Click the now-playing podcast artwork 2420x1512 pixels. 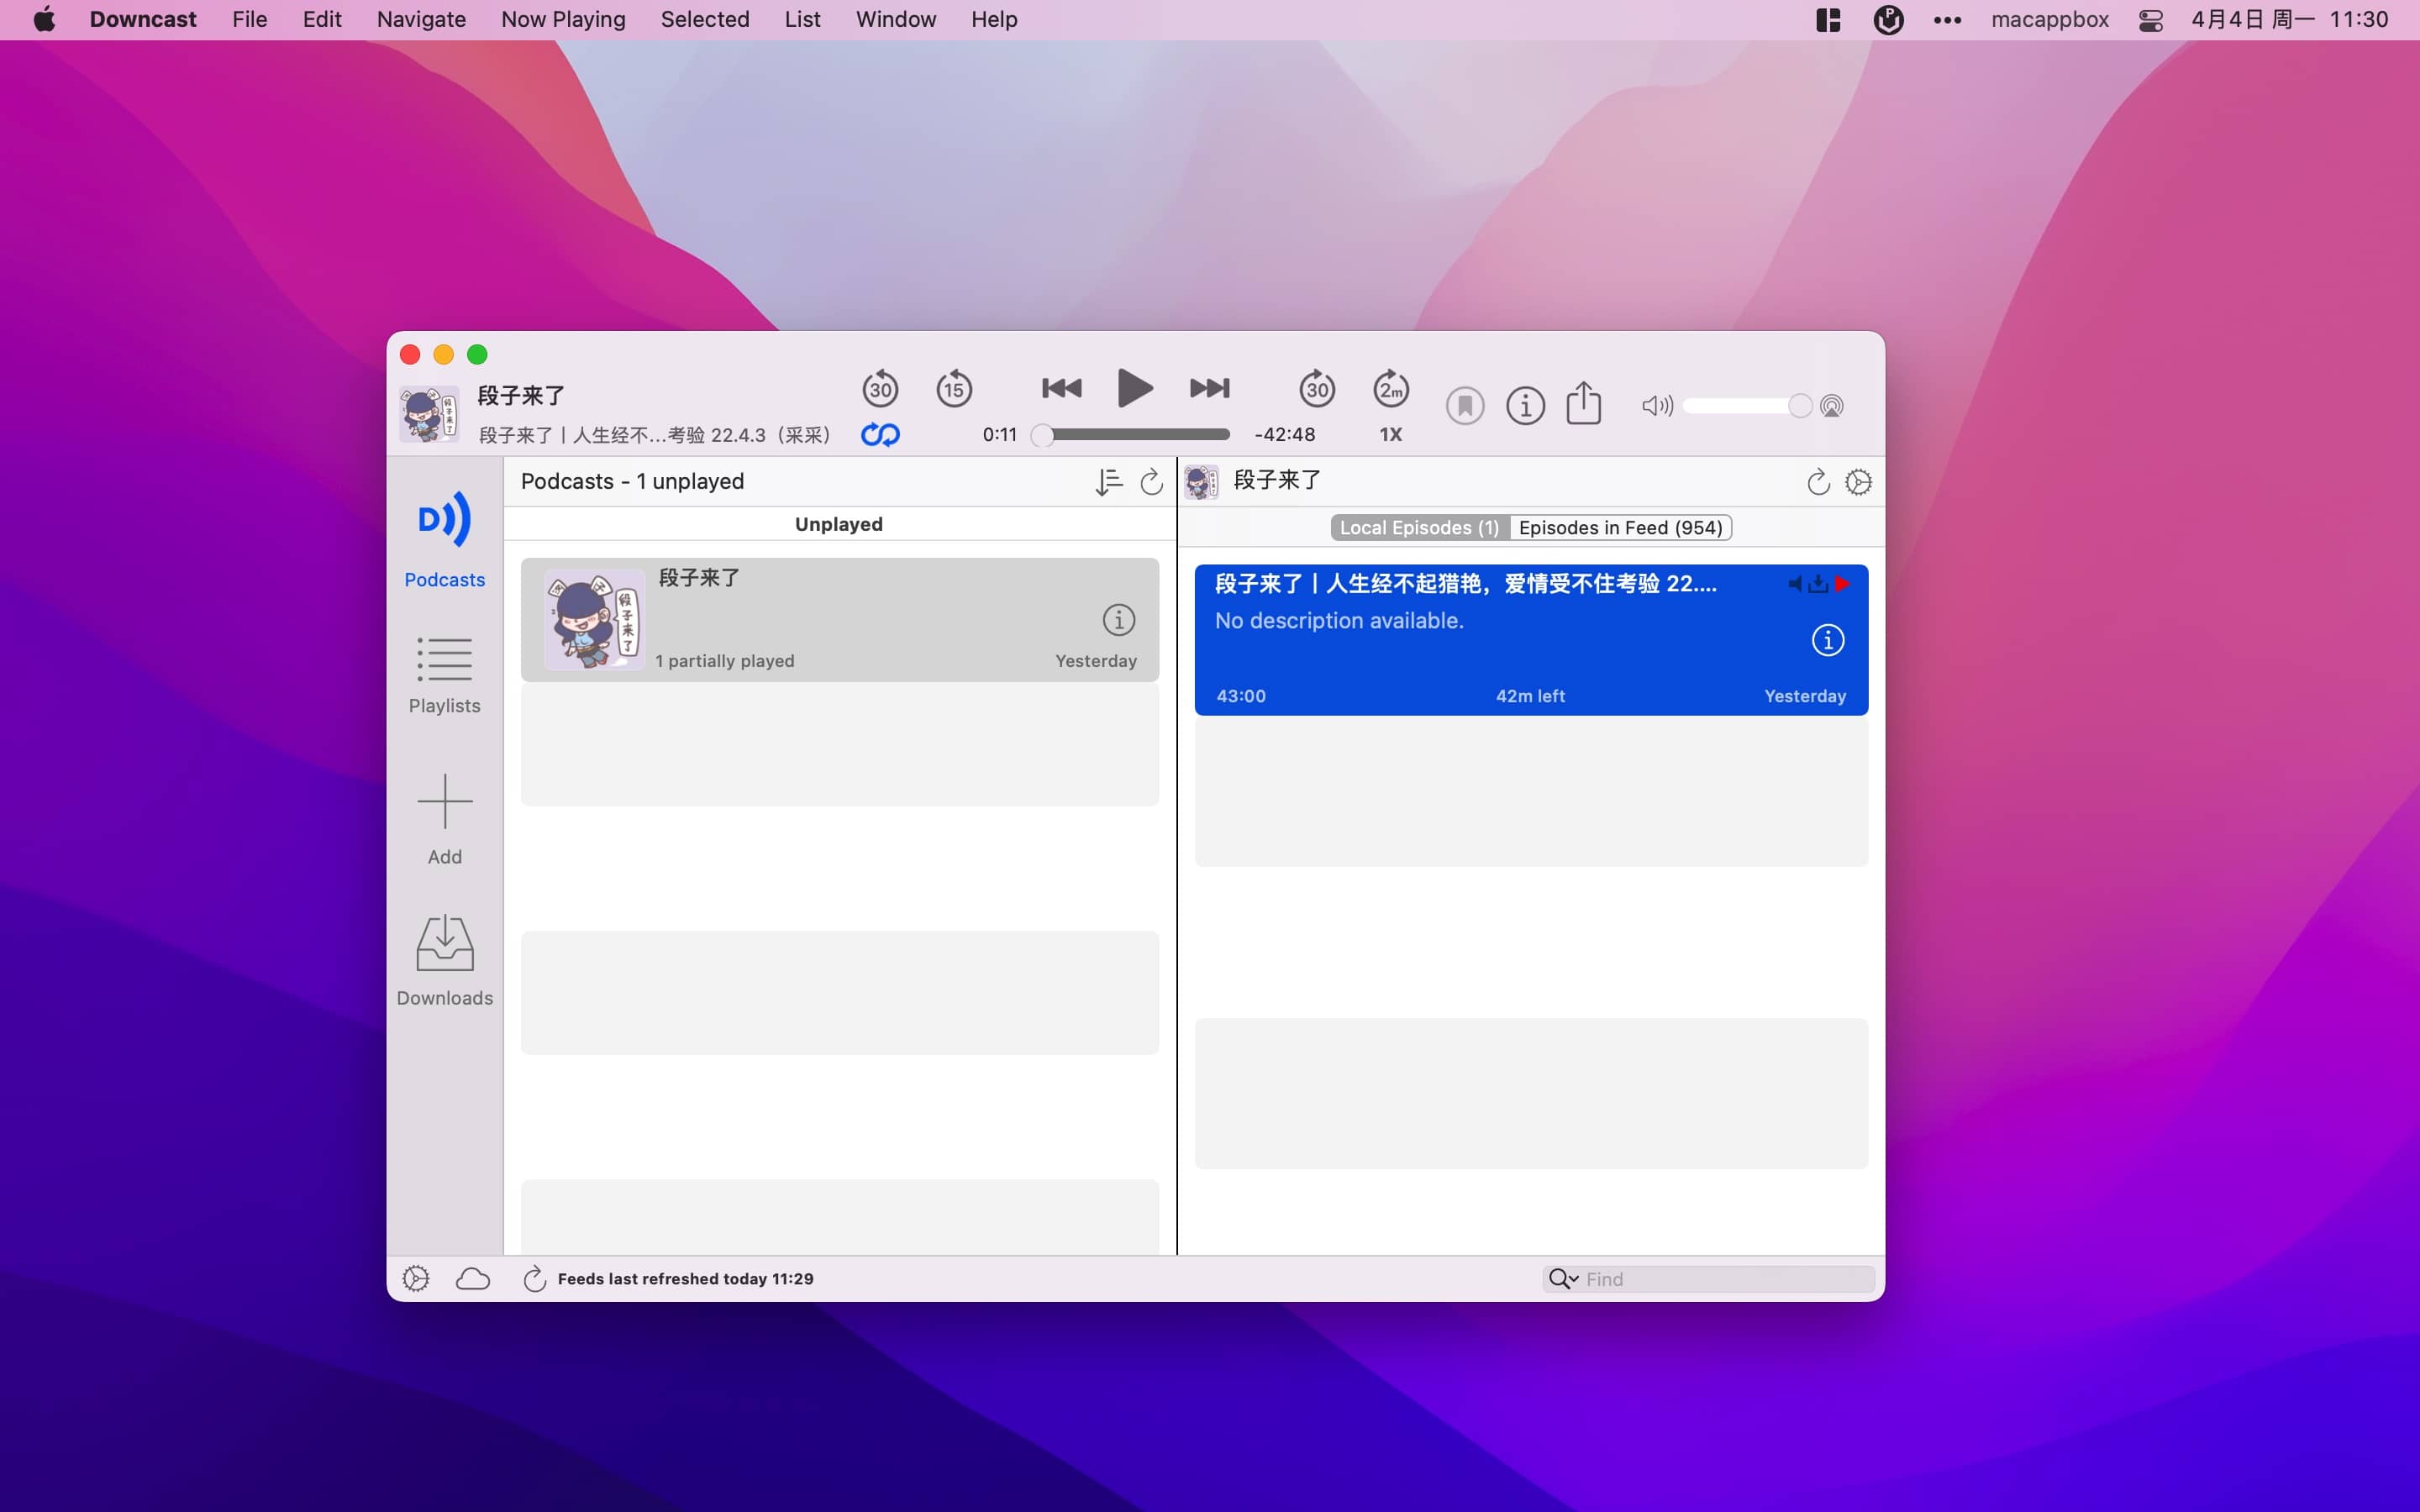point(429,413)
